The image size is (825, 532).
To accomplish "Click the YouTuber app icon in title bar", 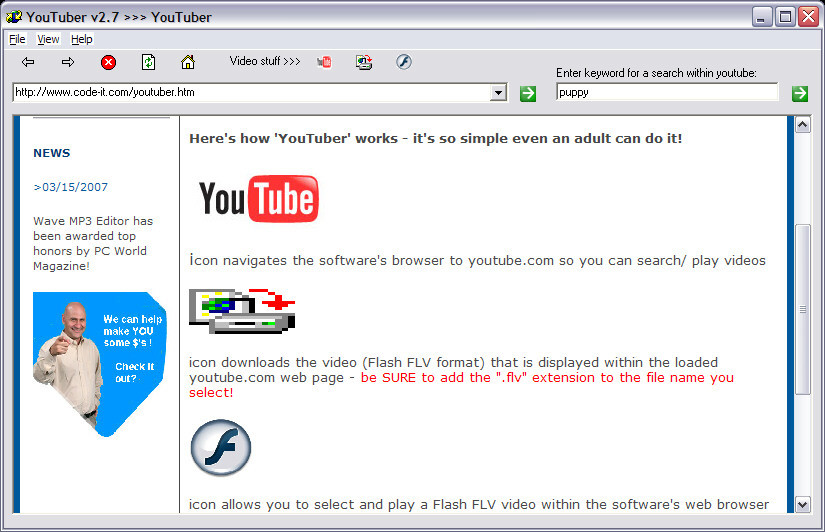I will (14, 17).
